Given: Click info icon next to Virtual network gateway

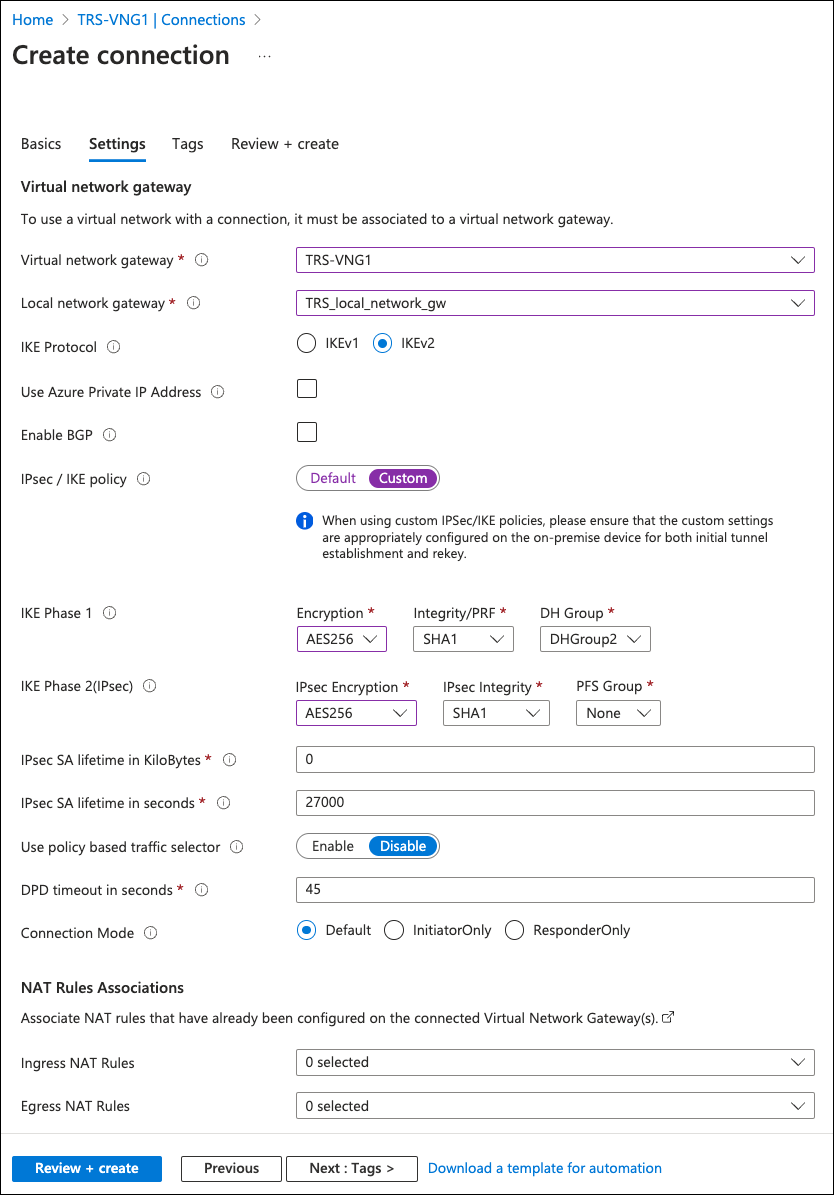Looking at the screenshot, I should [202, 260].
